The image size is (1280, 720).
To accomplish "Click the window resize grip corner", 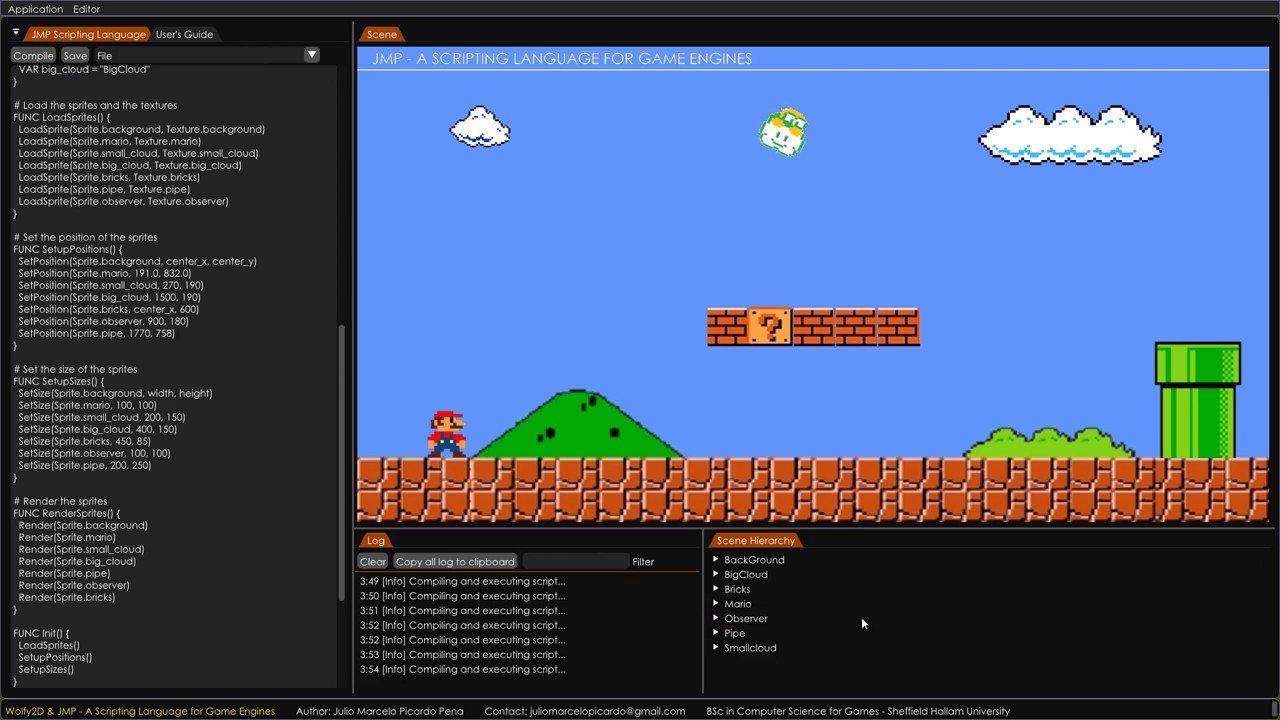I will tap(1272, 711).
